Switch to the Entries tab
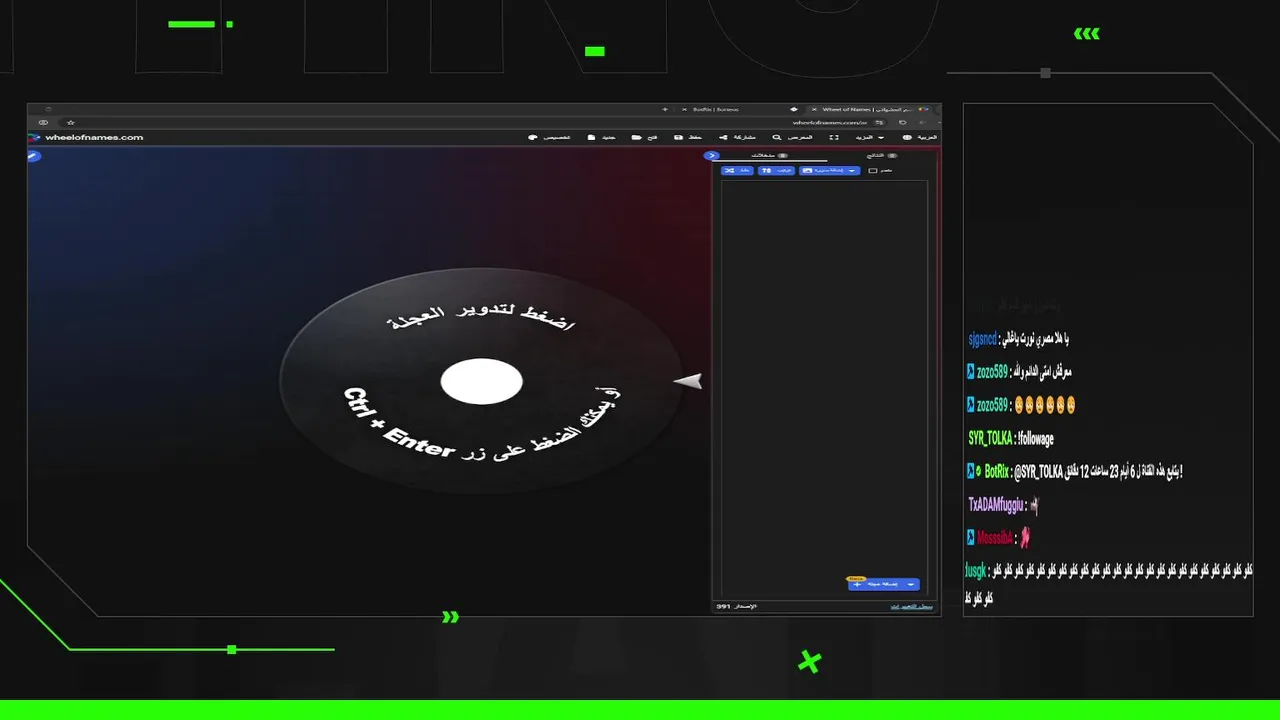This screenshot has width=1280, height=720. [x=769, y=155]
